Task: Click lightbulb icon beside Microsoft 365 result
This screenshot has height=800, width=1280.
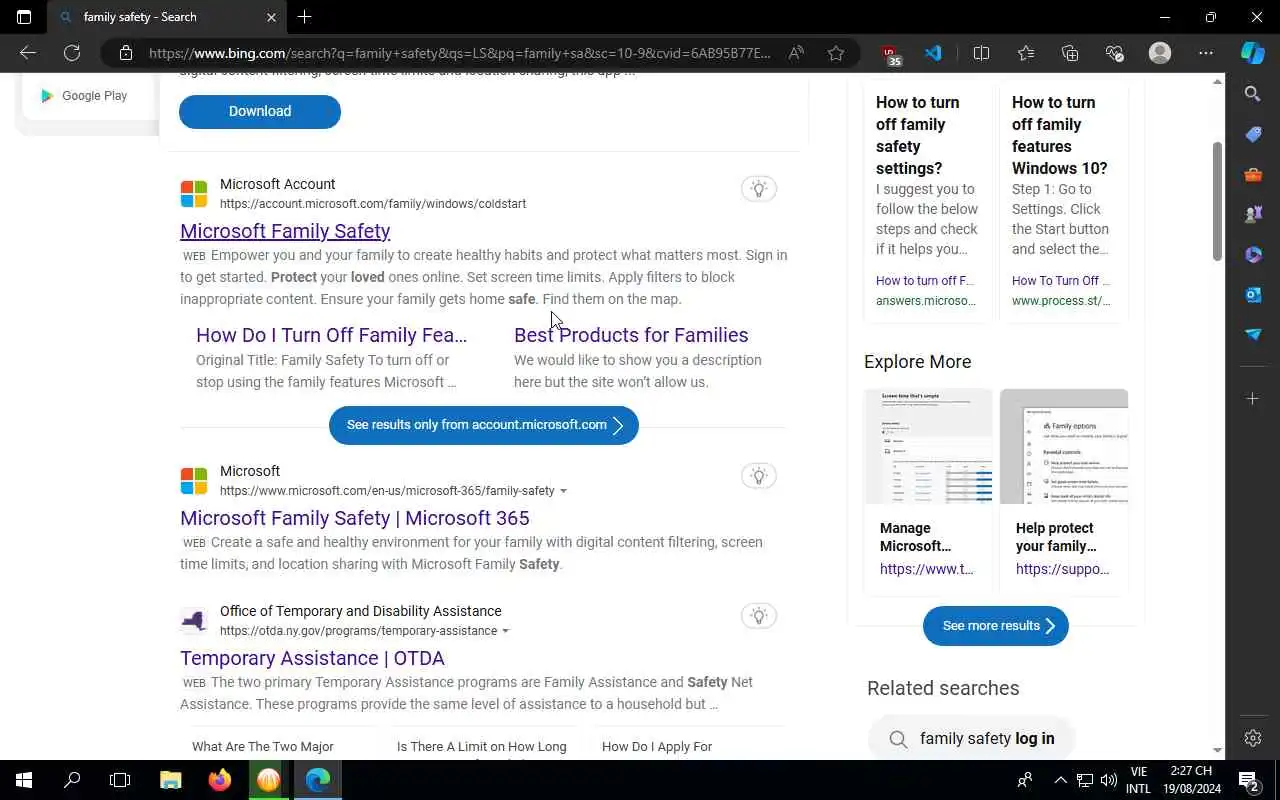Action: click(759, 476)
